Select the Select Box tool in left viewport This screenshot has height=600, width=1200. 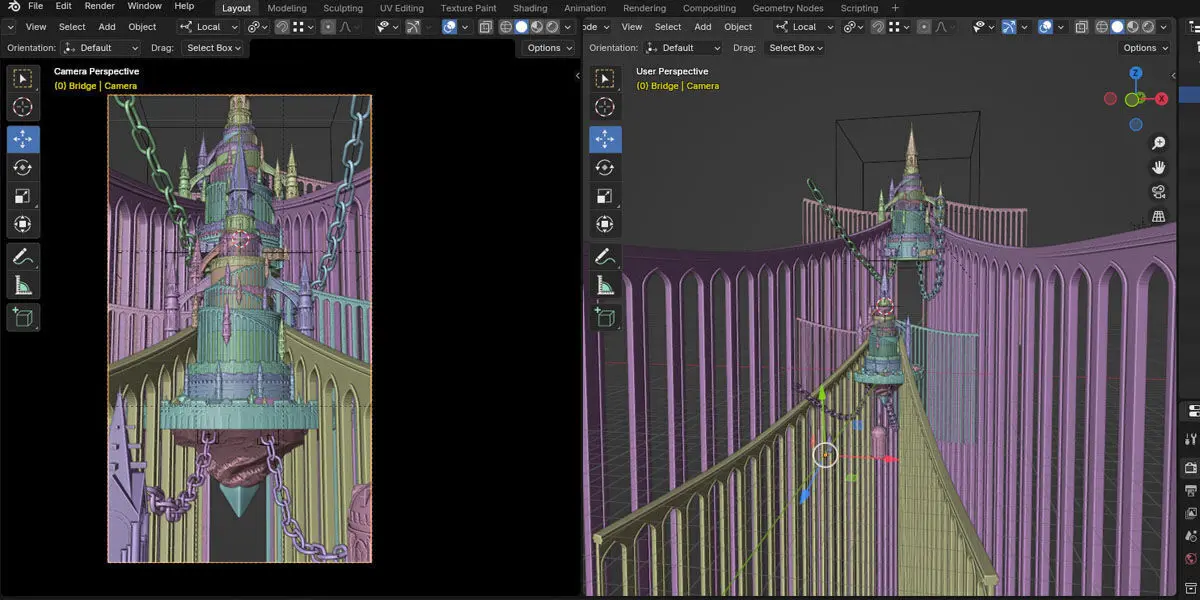tap(23, 78)
